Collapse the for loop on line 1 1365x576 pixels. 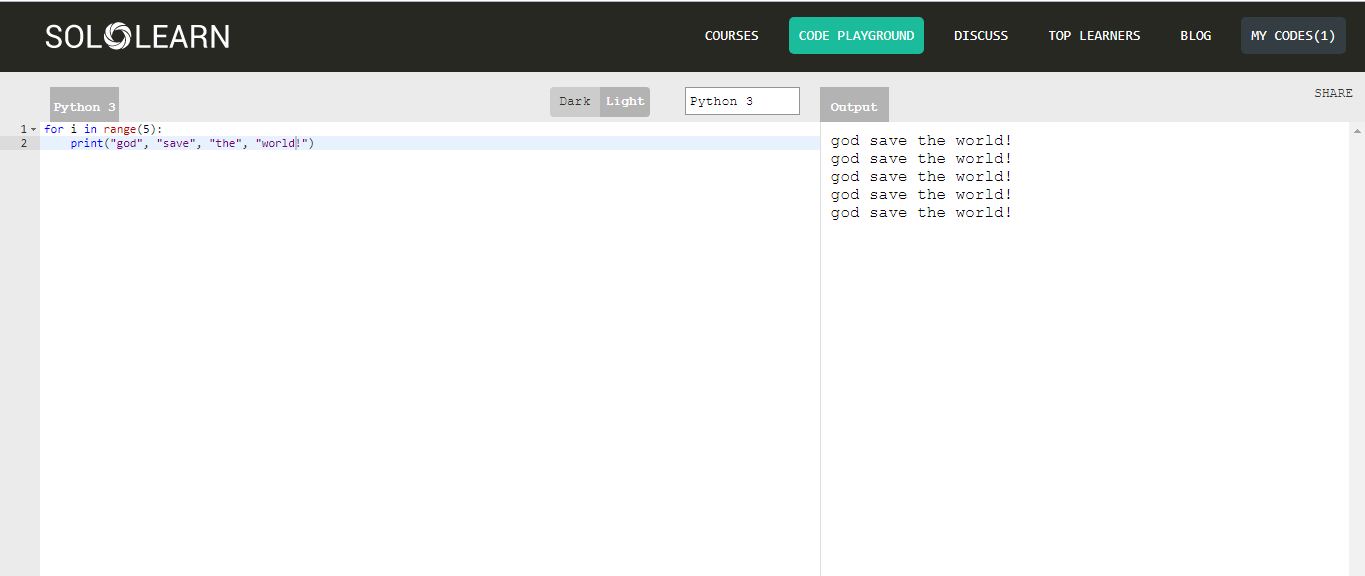click(x=34, y=128)
